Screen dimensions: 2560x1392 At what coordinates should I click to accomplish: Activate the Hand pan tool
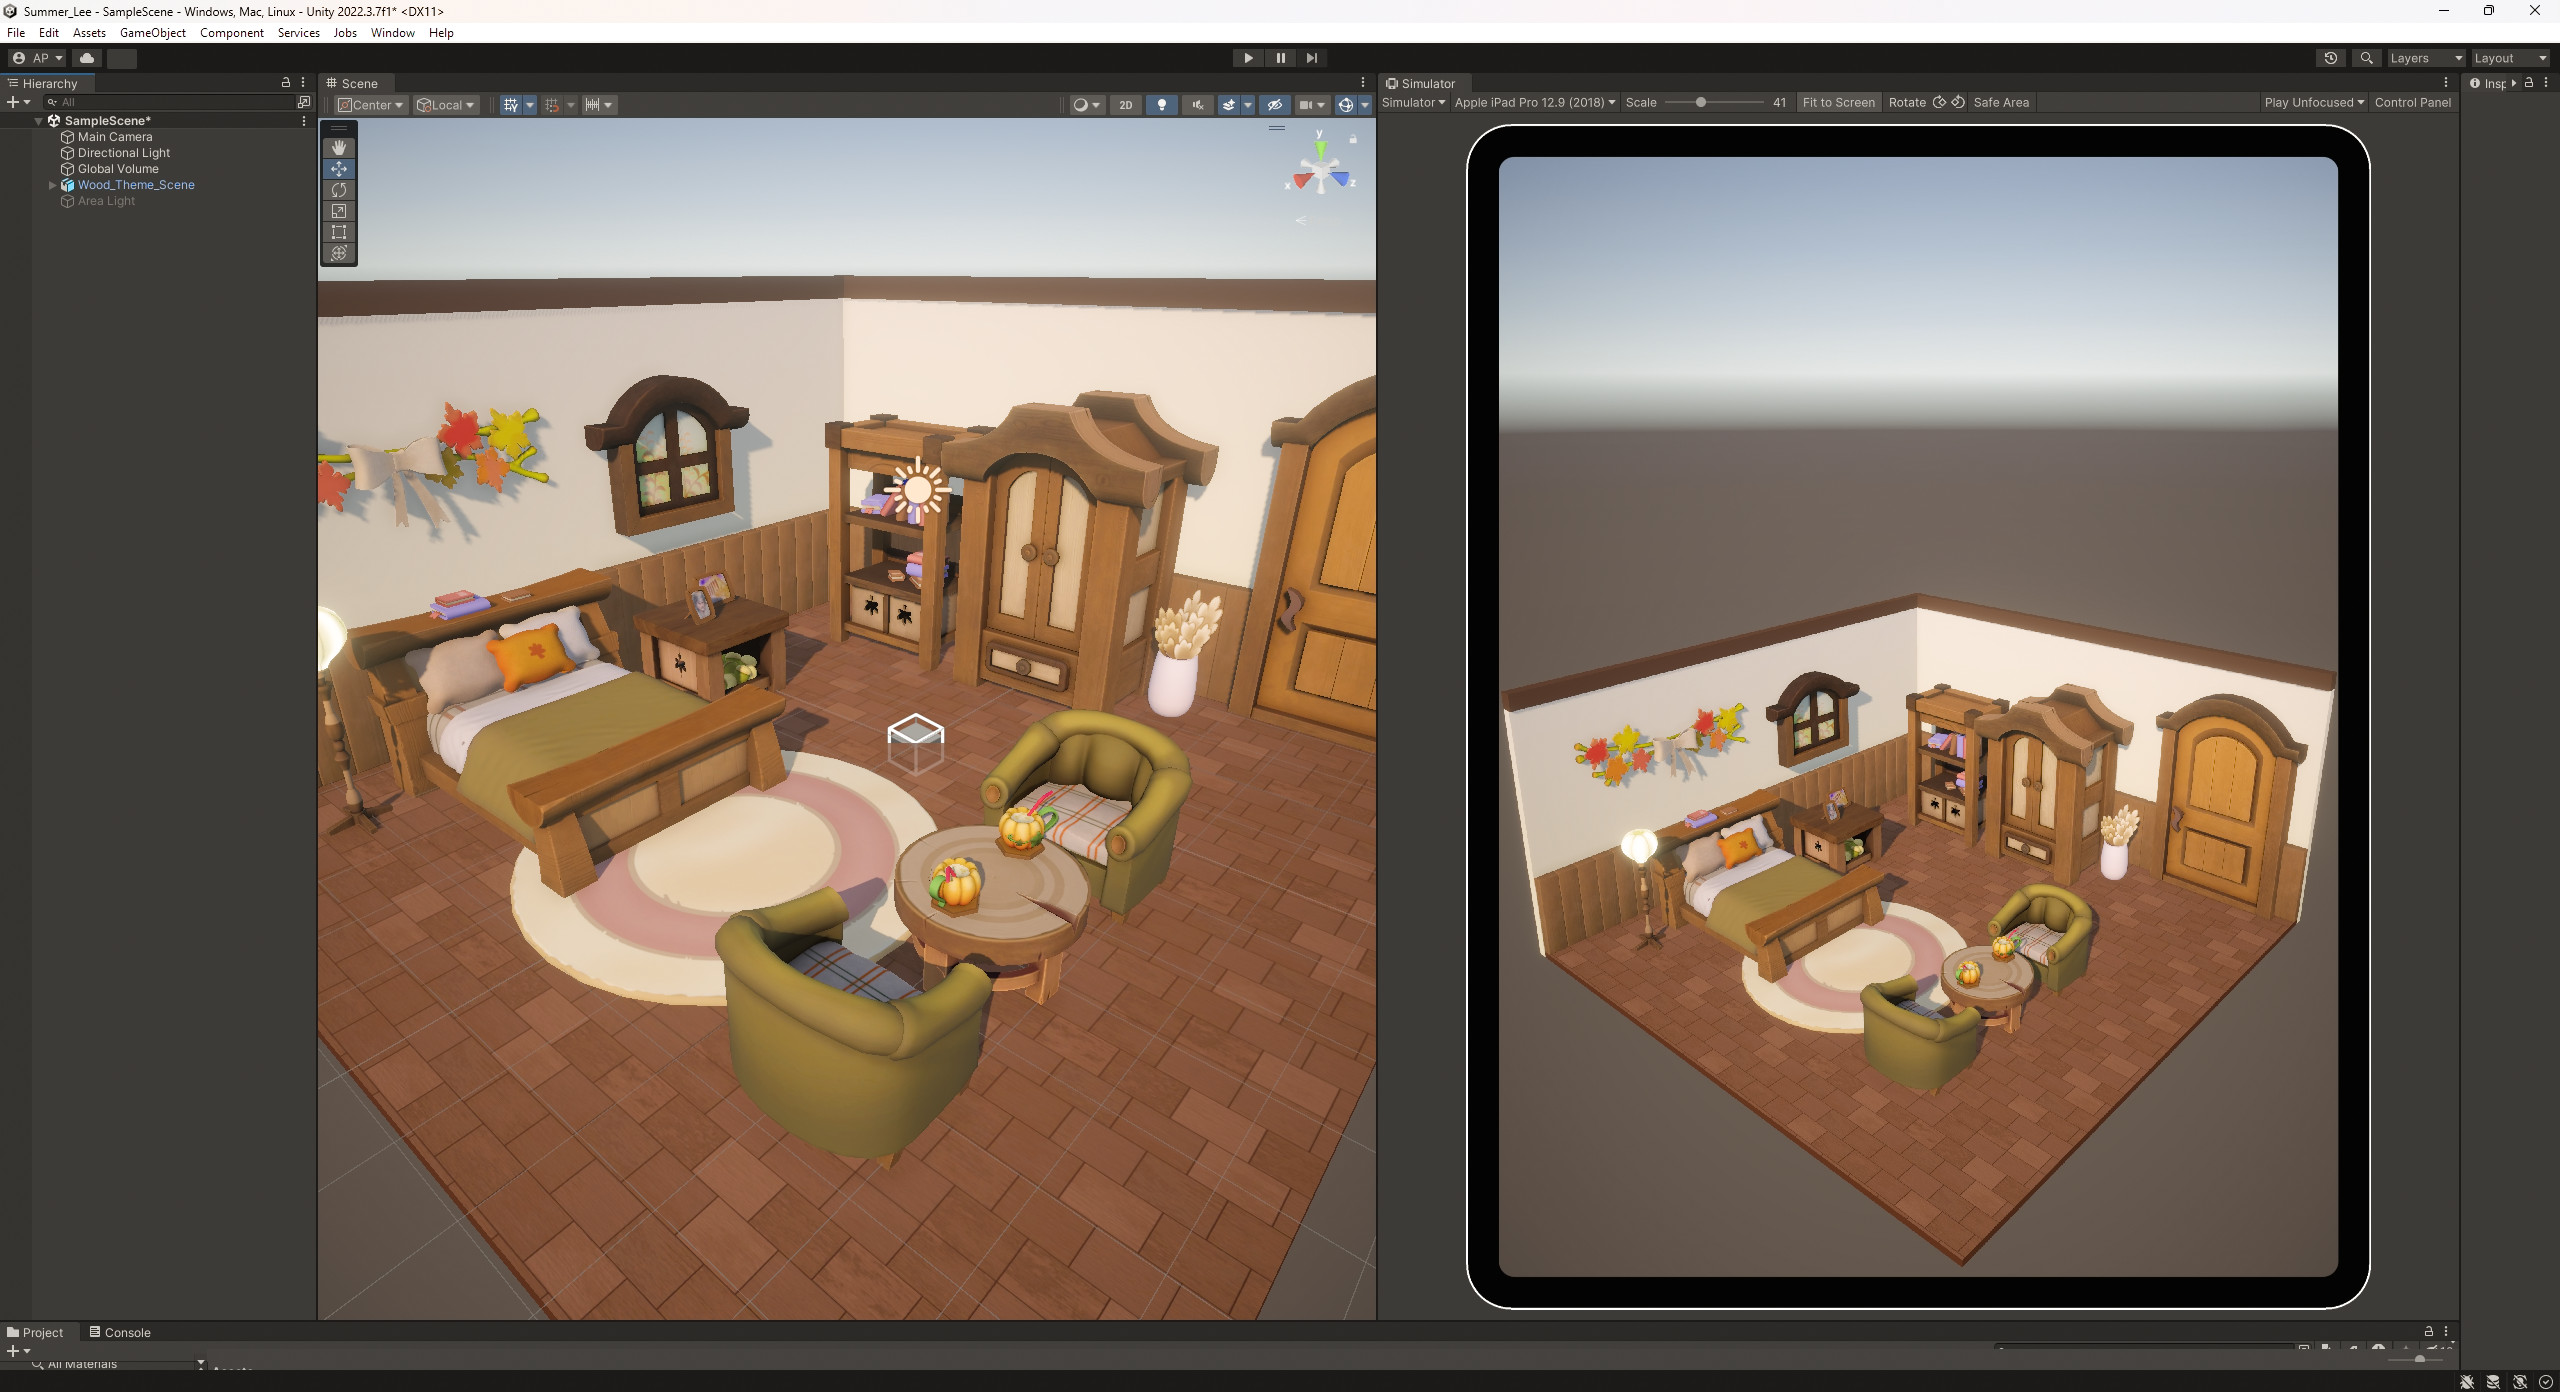[339, 147]
